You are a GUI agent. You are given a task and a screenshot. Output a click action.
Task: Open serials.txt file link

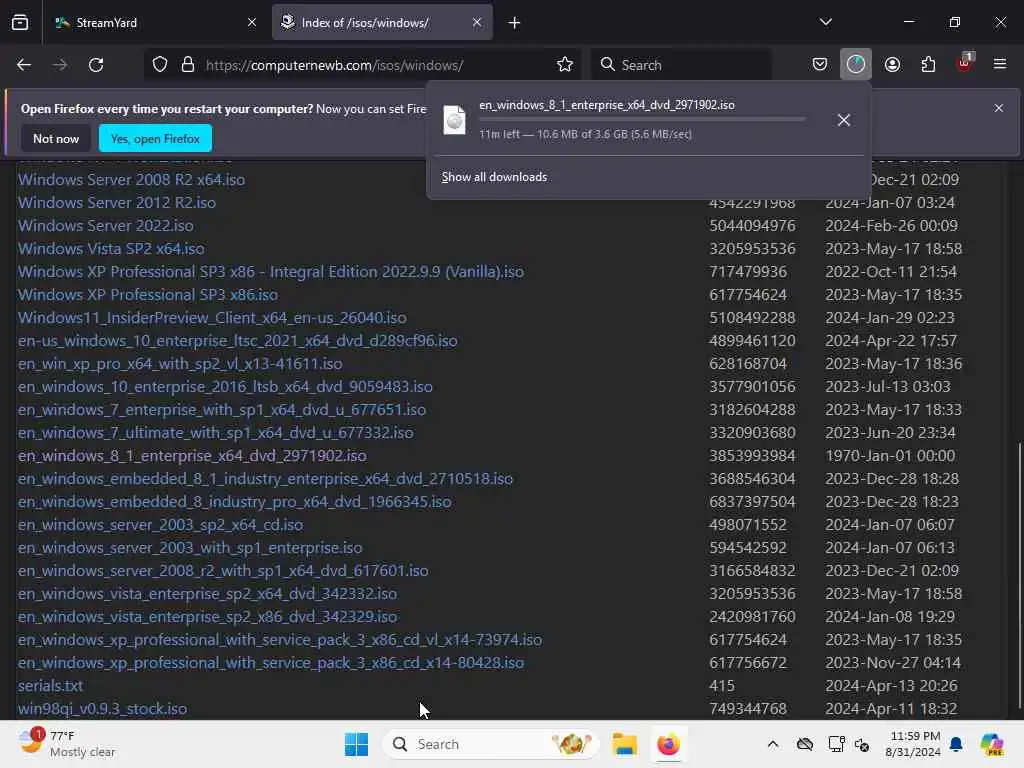50,686
